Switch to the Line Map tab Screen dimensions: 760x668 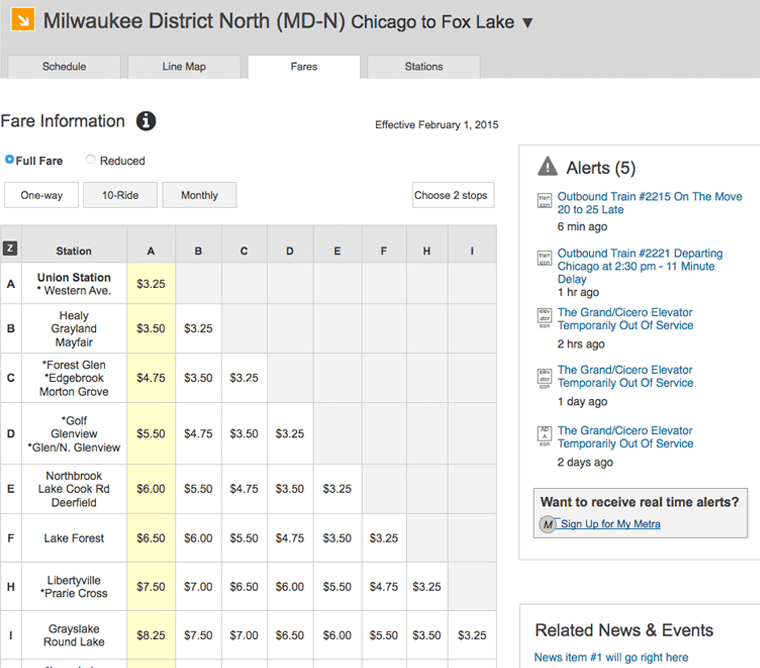pos(184,67)
